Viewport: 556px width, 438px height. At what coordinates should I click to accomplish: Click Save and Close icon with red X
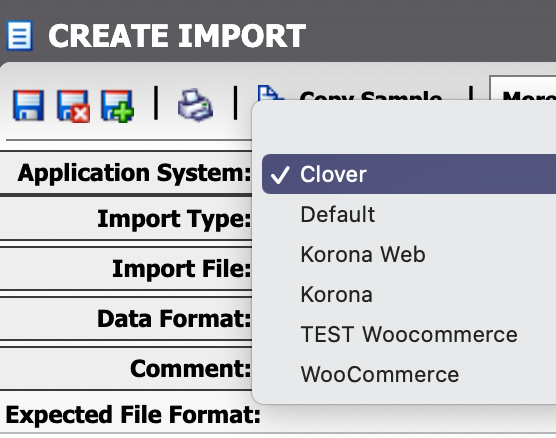tap(73, 106)
